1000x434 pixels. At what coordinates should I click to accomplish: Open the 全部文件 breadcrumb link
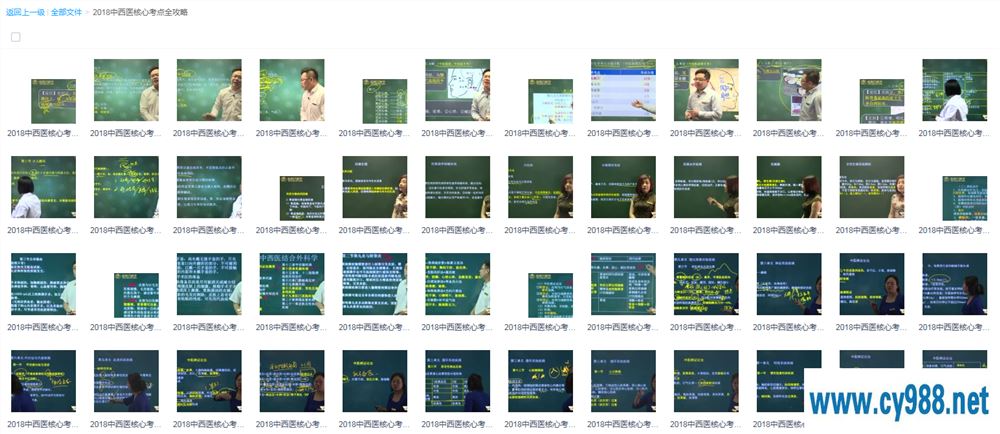tap(66, 12)
